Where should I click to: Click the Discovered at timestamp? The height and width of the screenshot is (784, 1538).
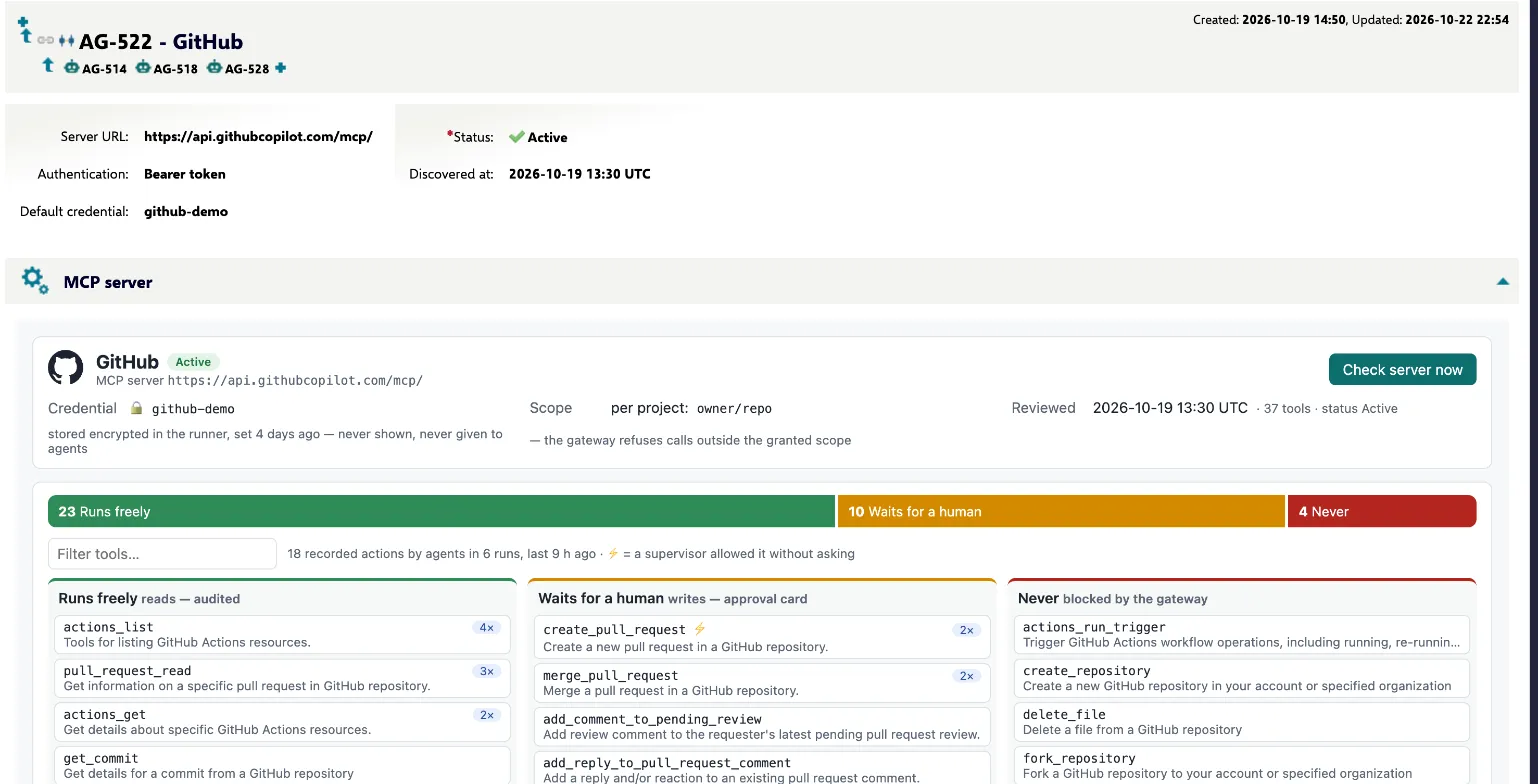coord(580,174)
